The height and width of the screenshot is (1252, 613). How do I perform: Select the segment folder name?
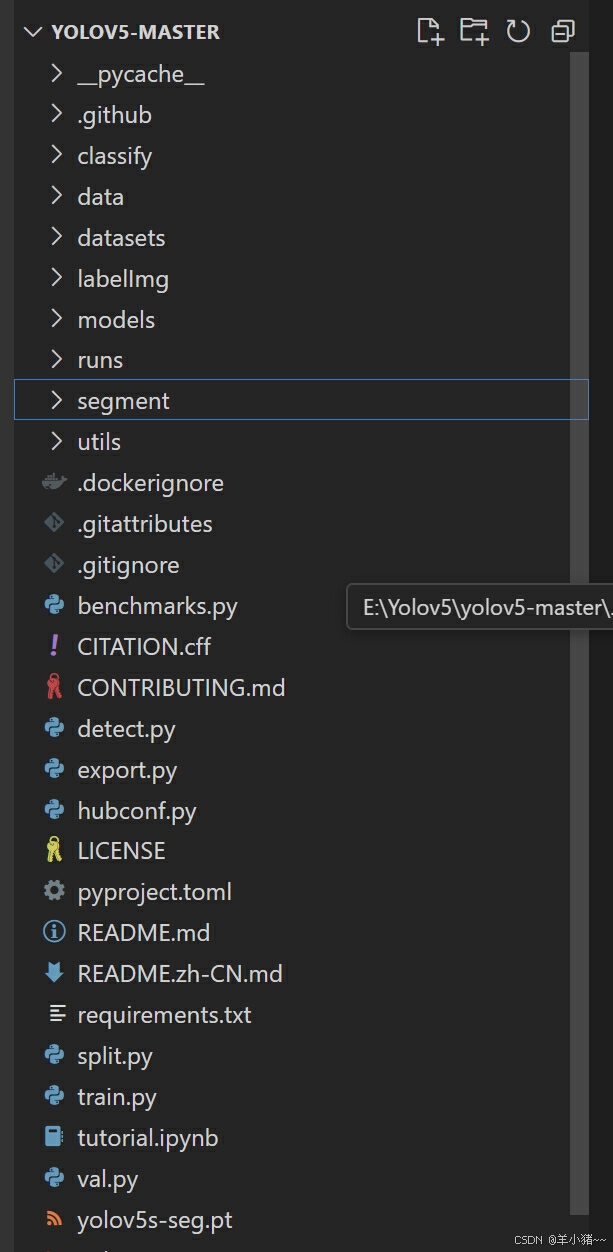tap(124, 401)
